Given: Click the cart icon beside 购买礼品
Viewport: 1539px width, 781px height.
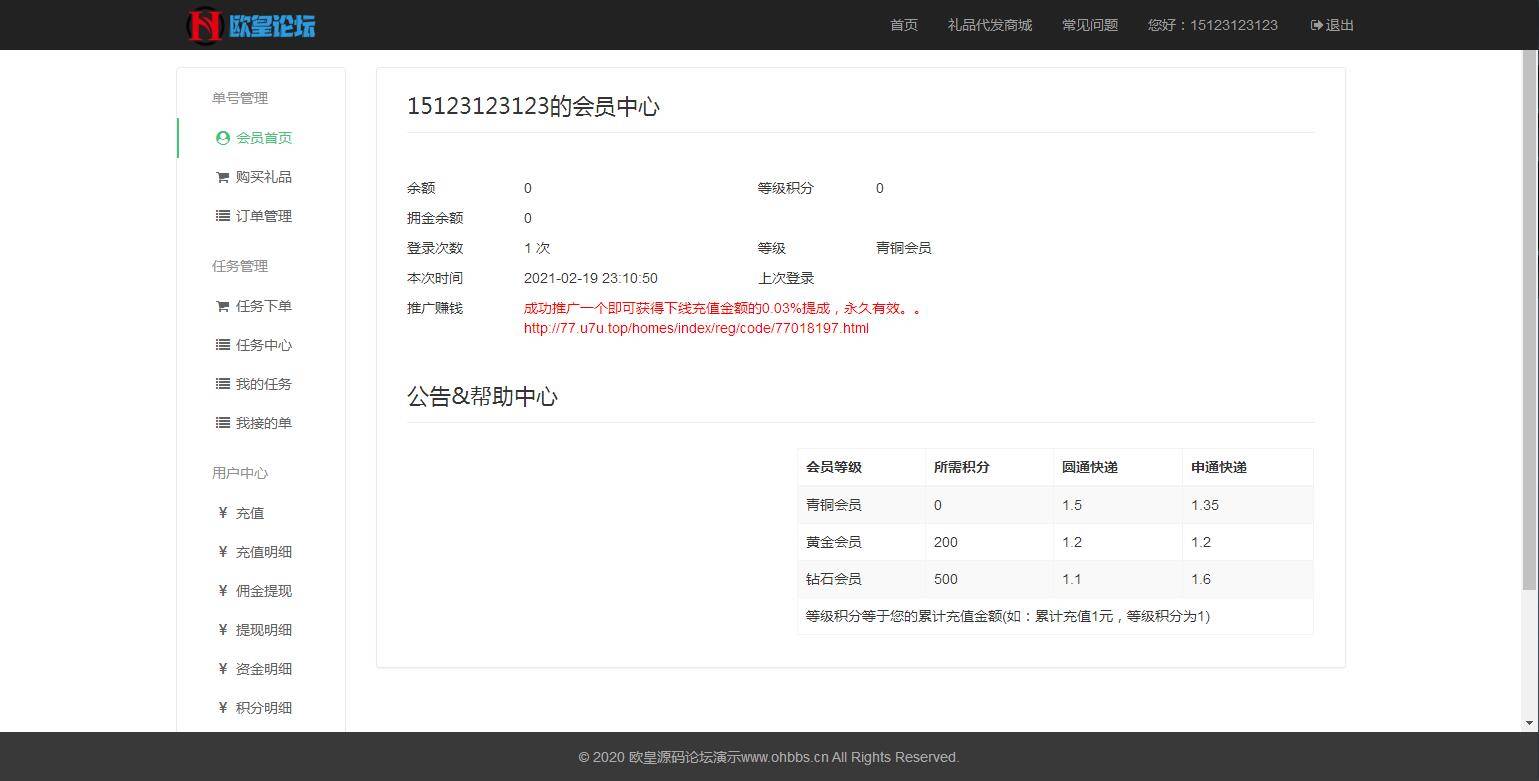Looking at the screenshot, I should pos(222,177).
